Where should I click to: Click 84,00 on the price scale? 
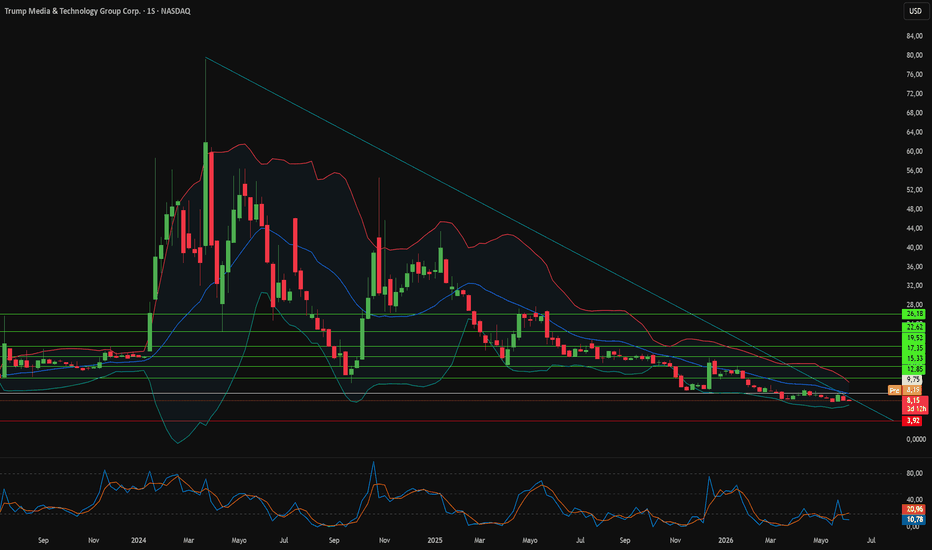click(x=914, y=36)
